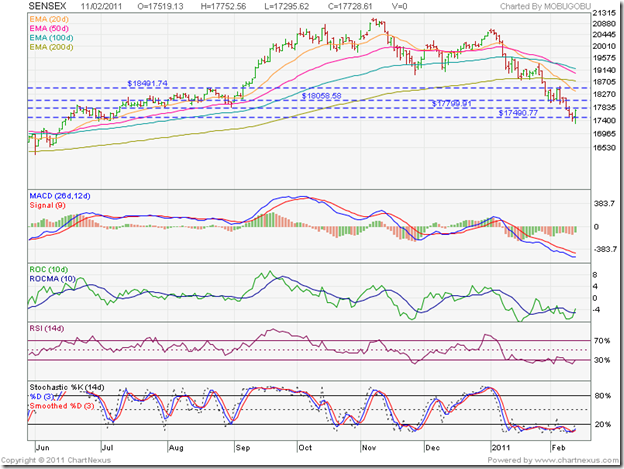
Task: Click the ROC (10d) indicator label
Action: coord(49,269)
